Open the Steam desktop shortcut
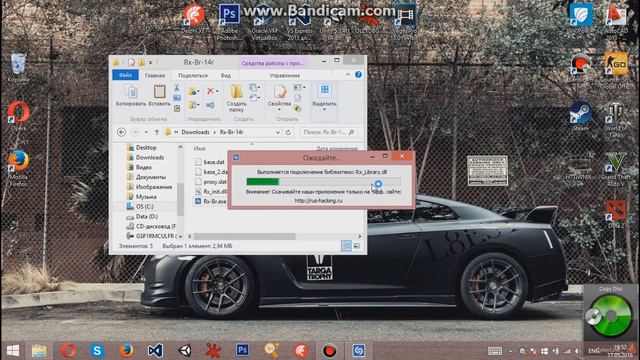The width and height of the screenshot is (640, 360). [580, 116]
